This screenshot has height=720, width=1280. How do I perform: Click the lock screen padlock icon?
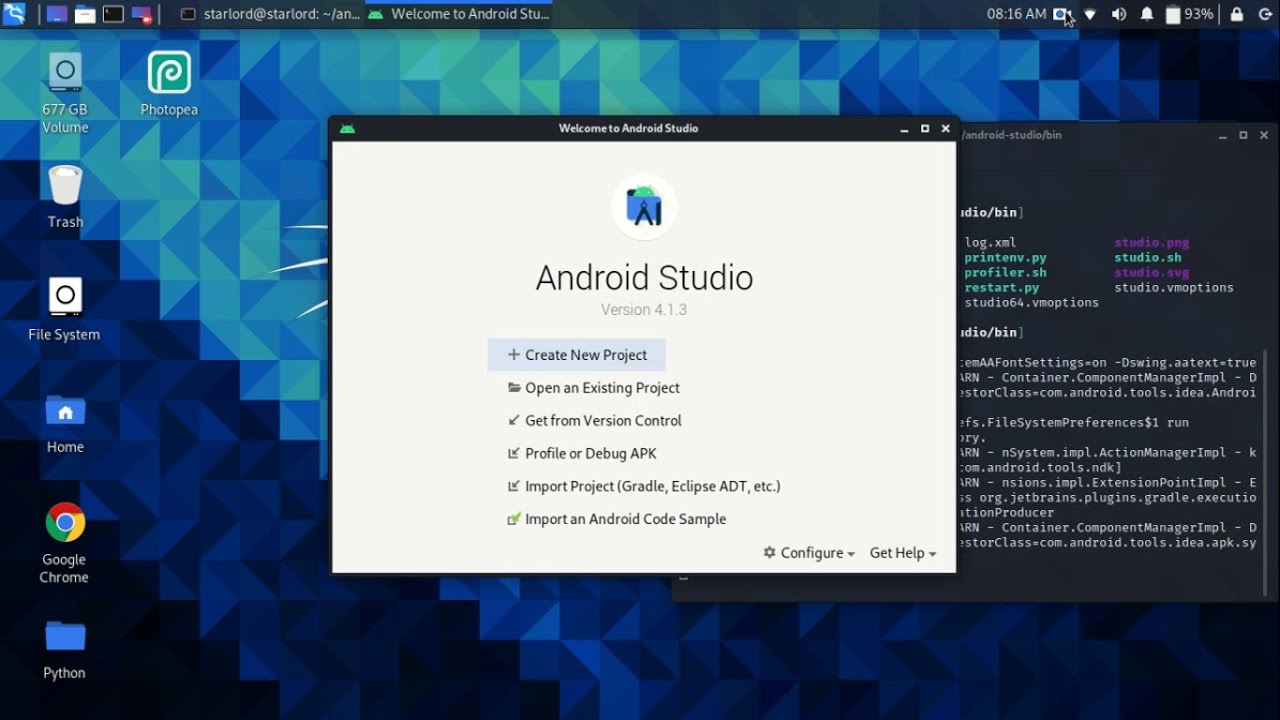[1237, 14]
